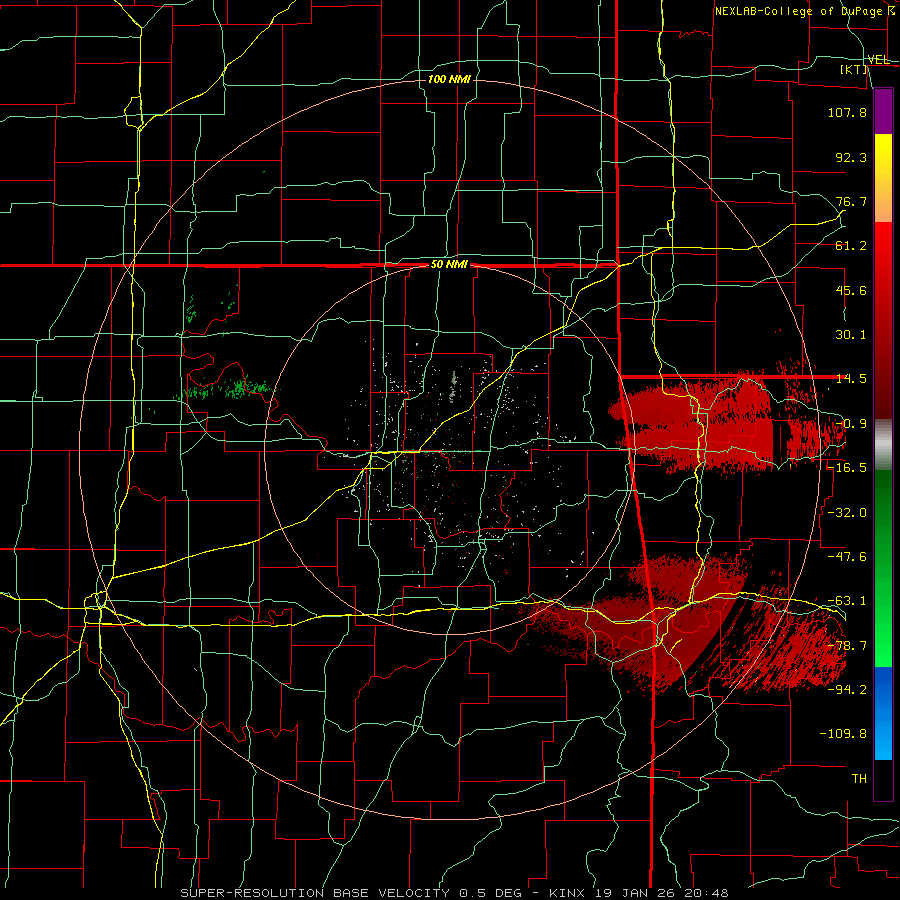Click the 92.3 legend value

tap(851, 157)
